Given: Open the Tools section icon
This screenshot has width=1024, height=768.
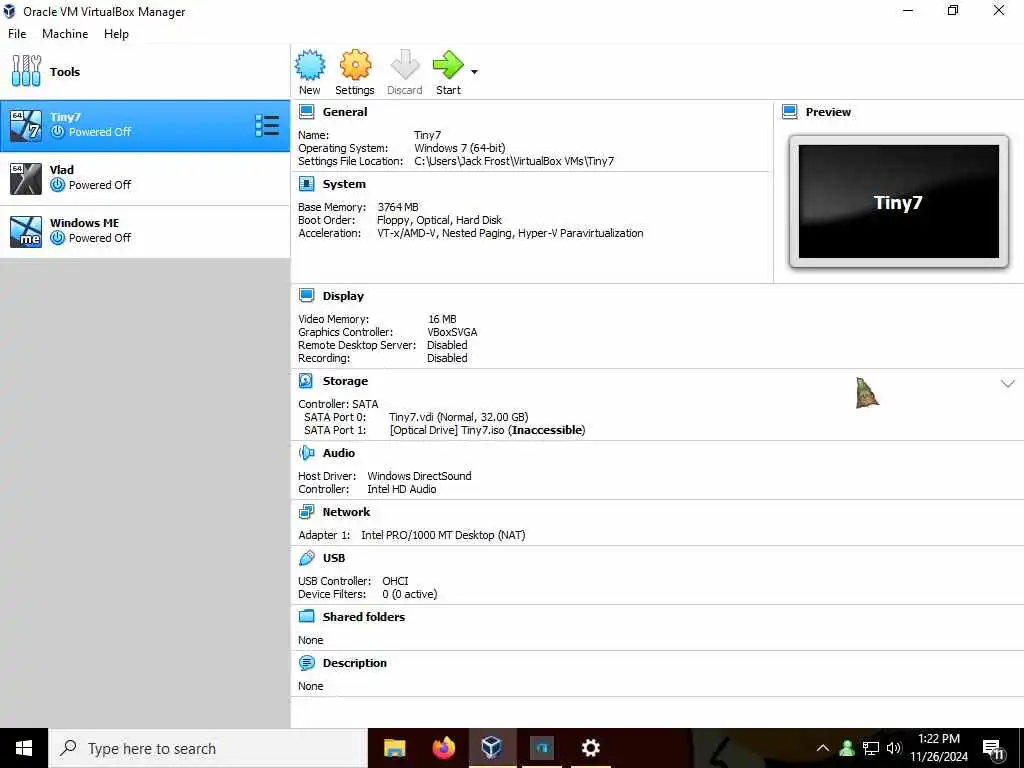Looking at the screenshot, I should [x=26, y=71].
